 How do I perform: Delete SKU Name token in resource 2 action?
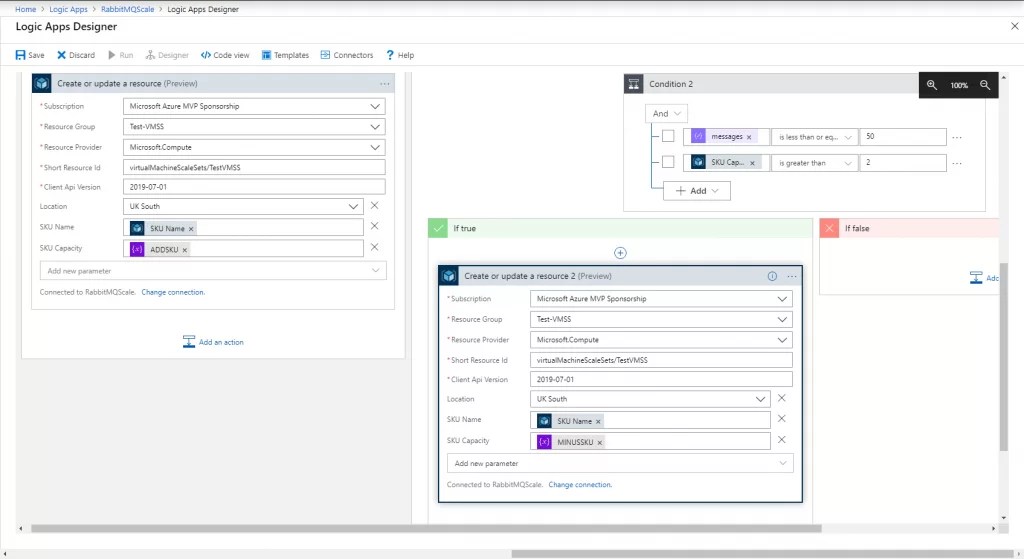pyautogui.click(x=598, y=422)
